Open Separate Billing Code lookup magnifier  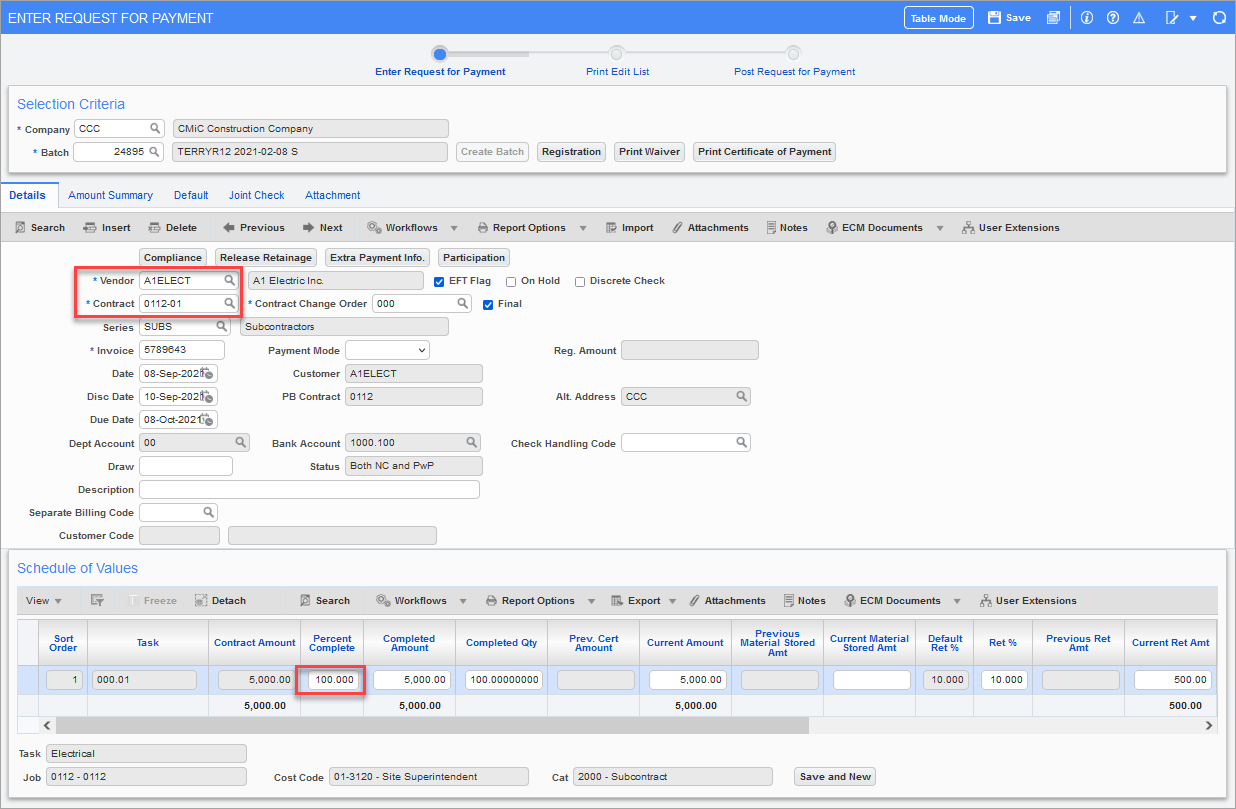[x=209, y=512]
